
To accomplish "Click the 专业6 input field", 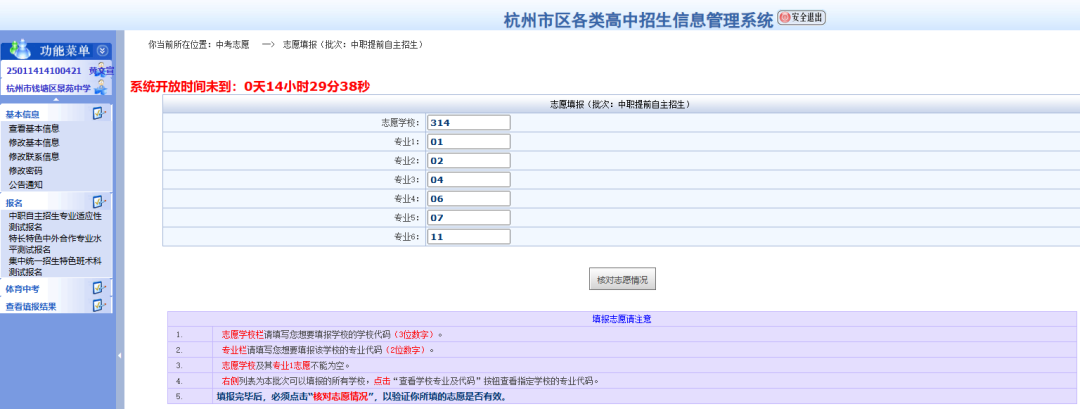I will [468, 237].
